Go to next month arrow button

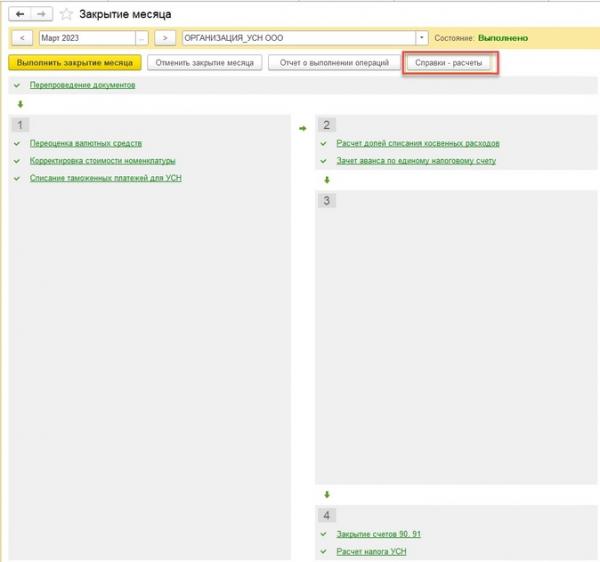pos(165,38)
